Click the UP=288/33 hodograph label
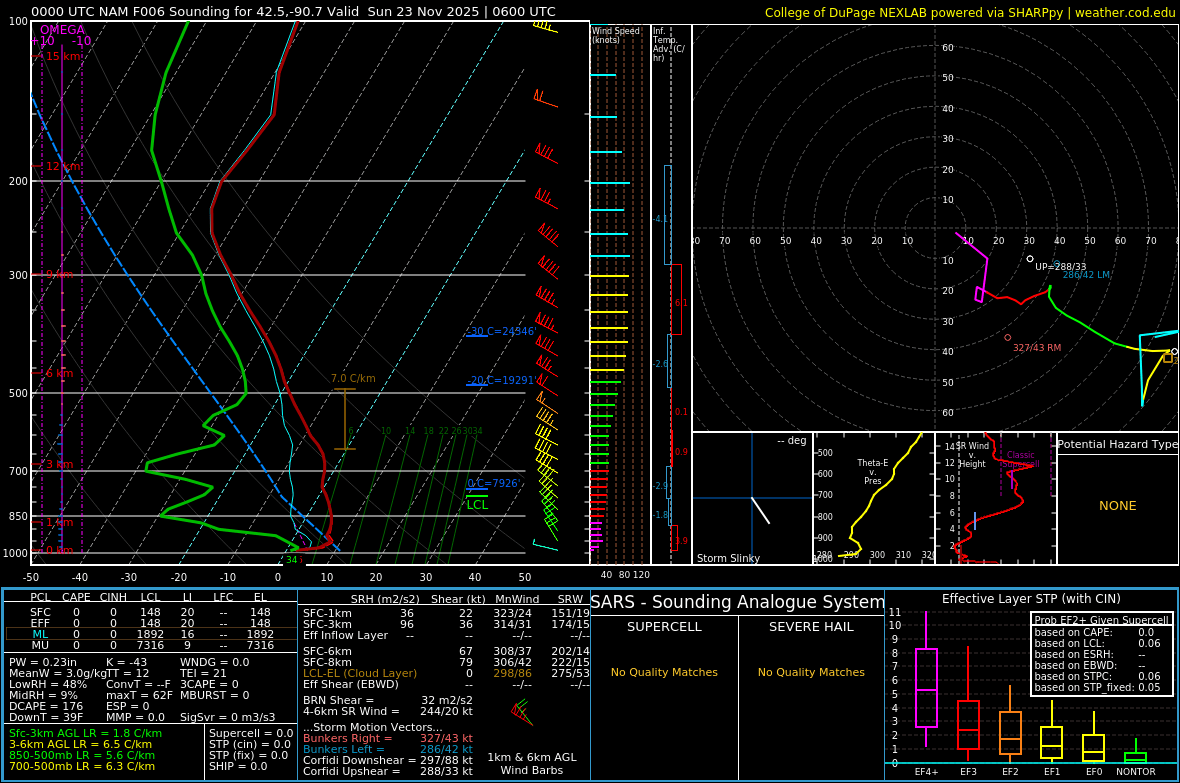Screen dimensions: 1180x783 click(x=1060, y=267)
